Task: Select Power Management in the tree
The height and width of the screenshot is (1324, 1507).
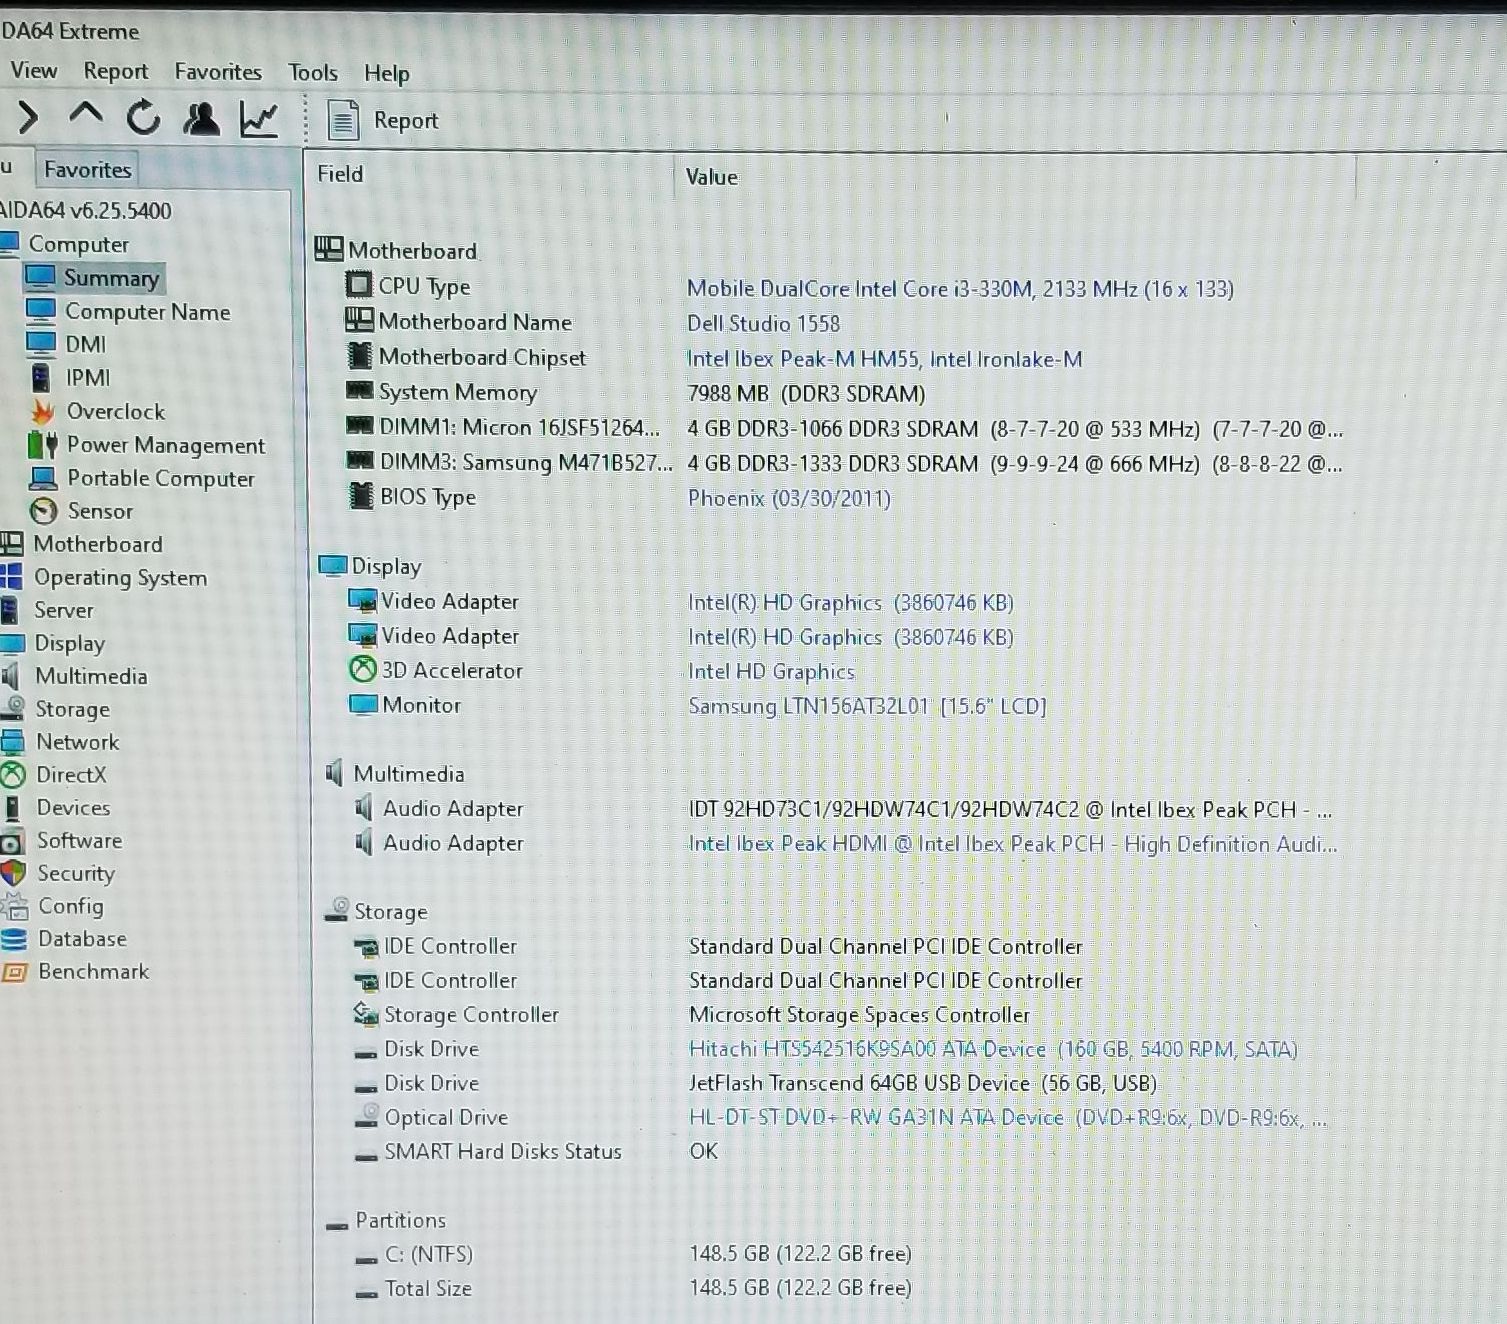Action: [165, 445]
